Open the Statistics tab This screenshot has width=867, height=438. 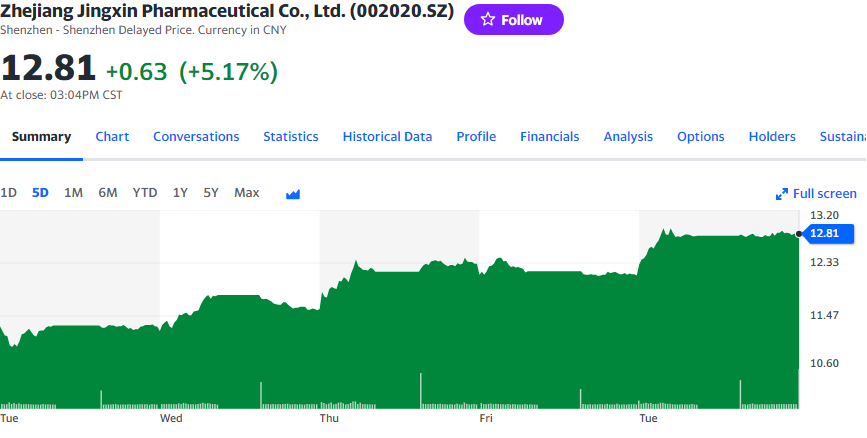coord(291,137)
